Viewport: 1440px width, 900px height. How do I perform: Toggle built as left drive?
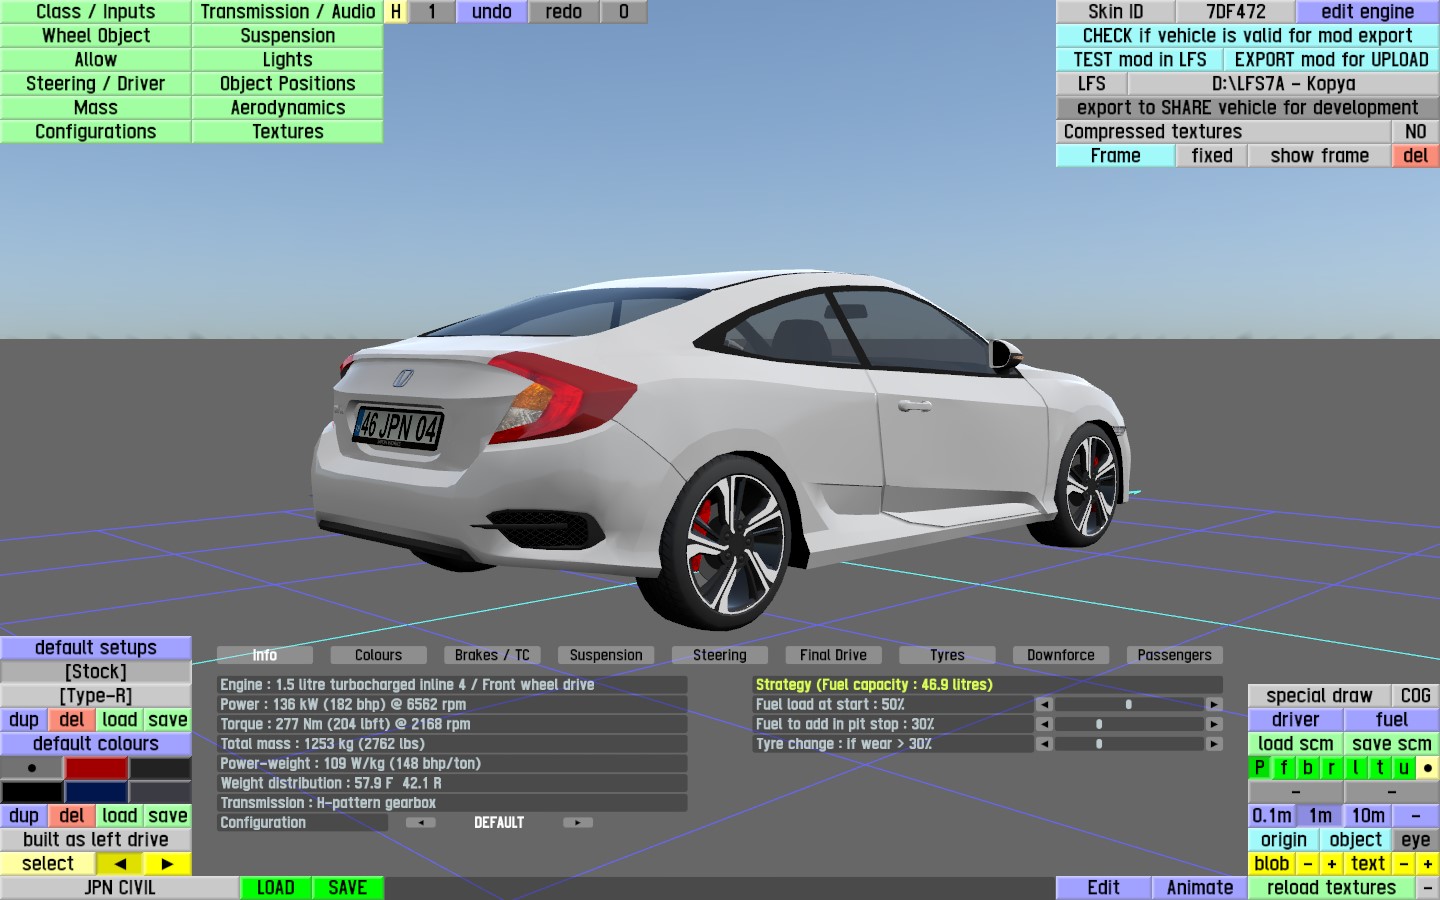pos(96,840)
